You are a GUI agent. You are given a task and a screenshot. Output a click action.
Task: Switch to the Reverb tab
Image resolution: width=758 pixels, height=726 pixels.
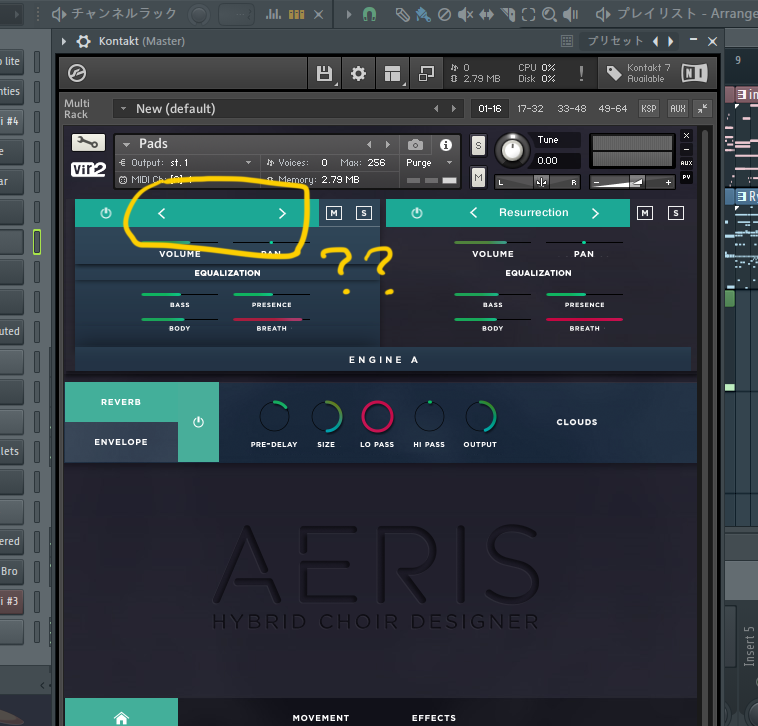pyautogui.click(x=121, y=402)
